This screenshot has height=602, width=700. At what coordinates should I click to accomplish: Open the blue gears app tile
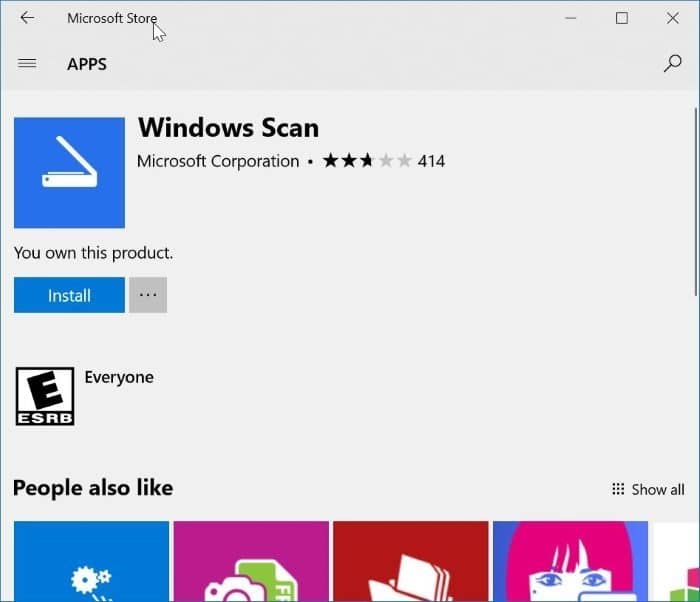92,561
